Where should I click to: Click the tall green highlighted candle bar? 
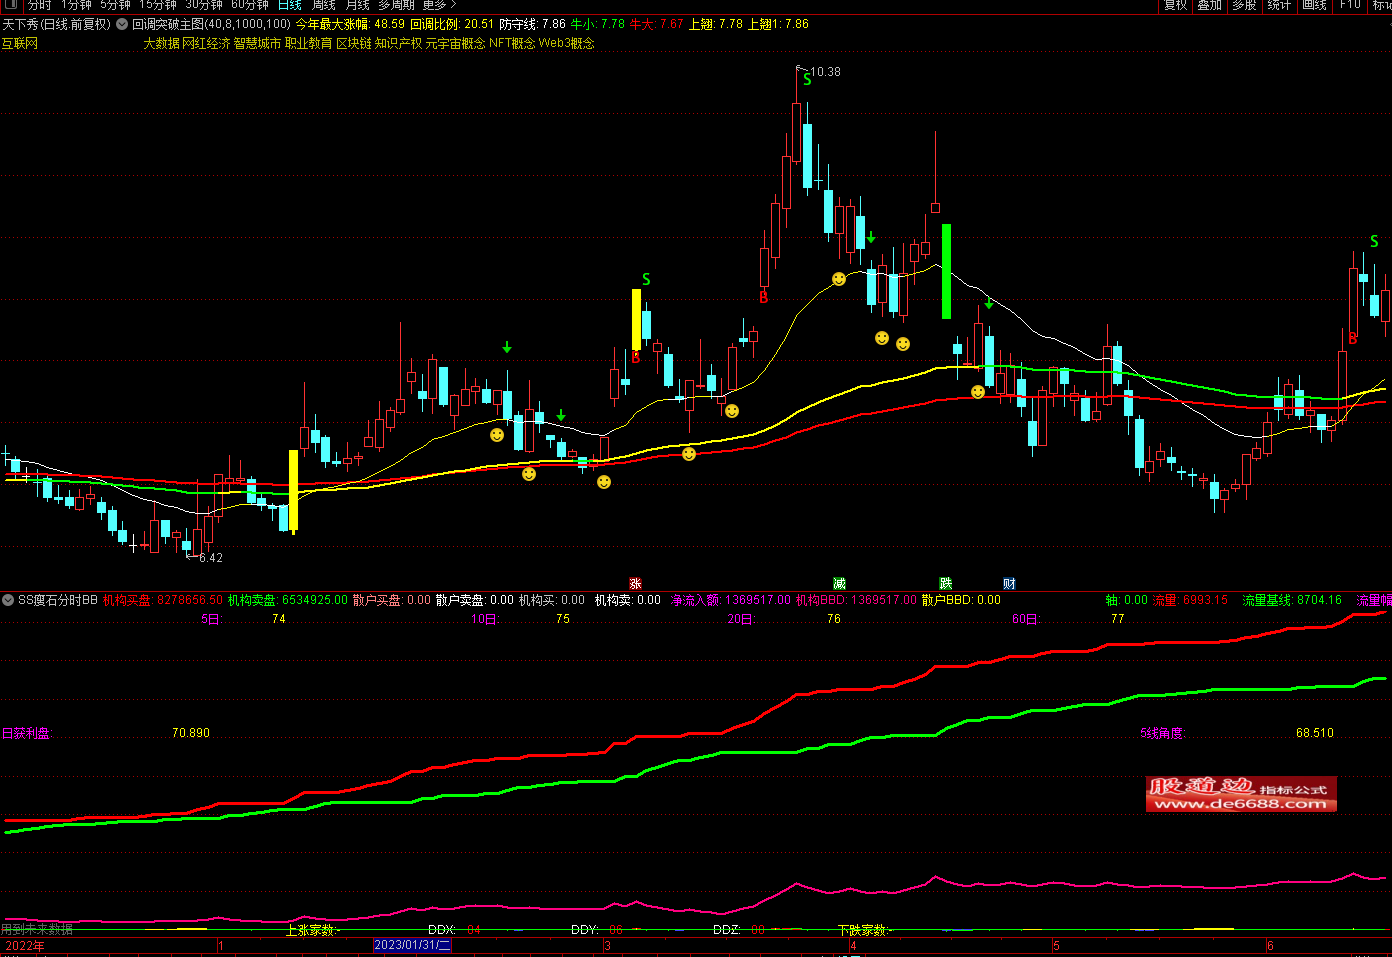point(946,271)
